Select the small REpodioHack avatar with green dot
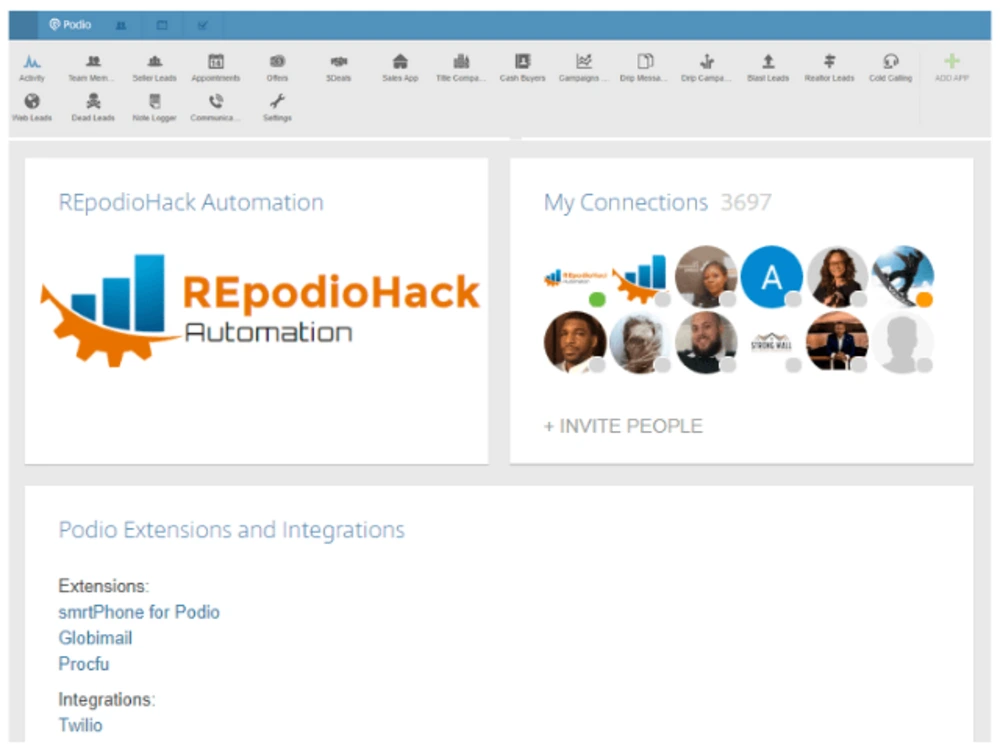Viewport: 1000px width, 750px height. [575, 278]
